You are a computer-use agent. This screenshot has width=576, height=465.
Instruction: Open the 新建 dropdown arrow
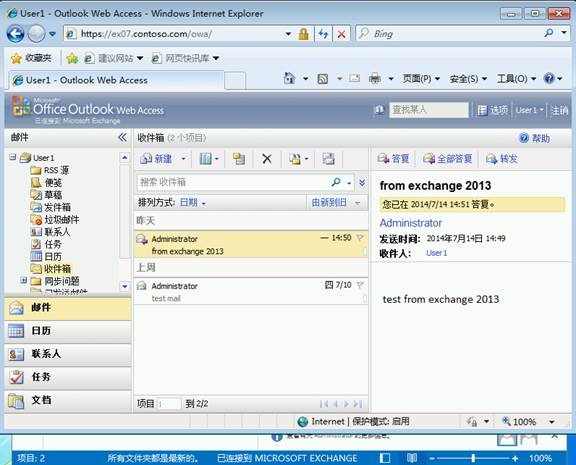point(183,159)
